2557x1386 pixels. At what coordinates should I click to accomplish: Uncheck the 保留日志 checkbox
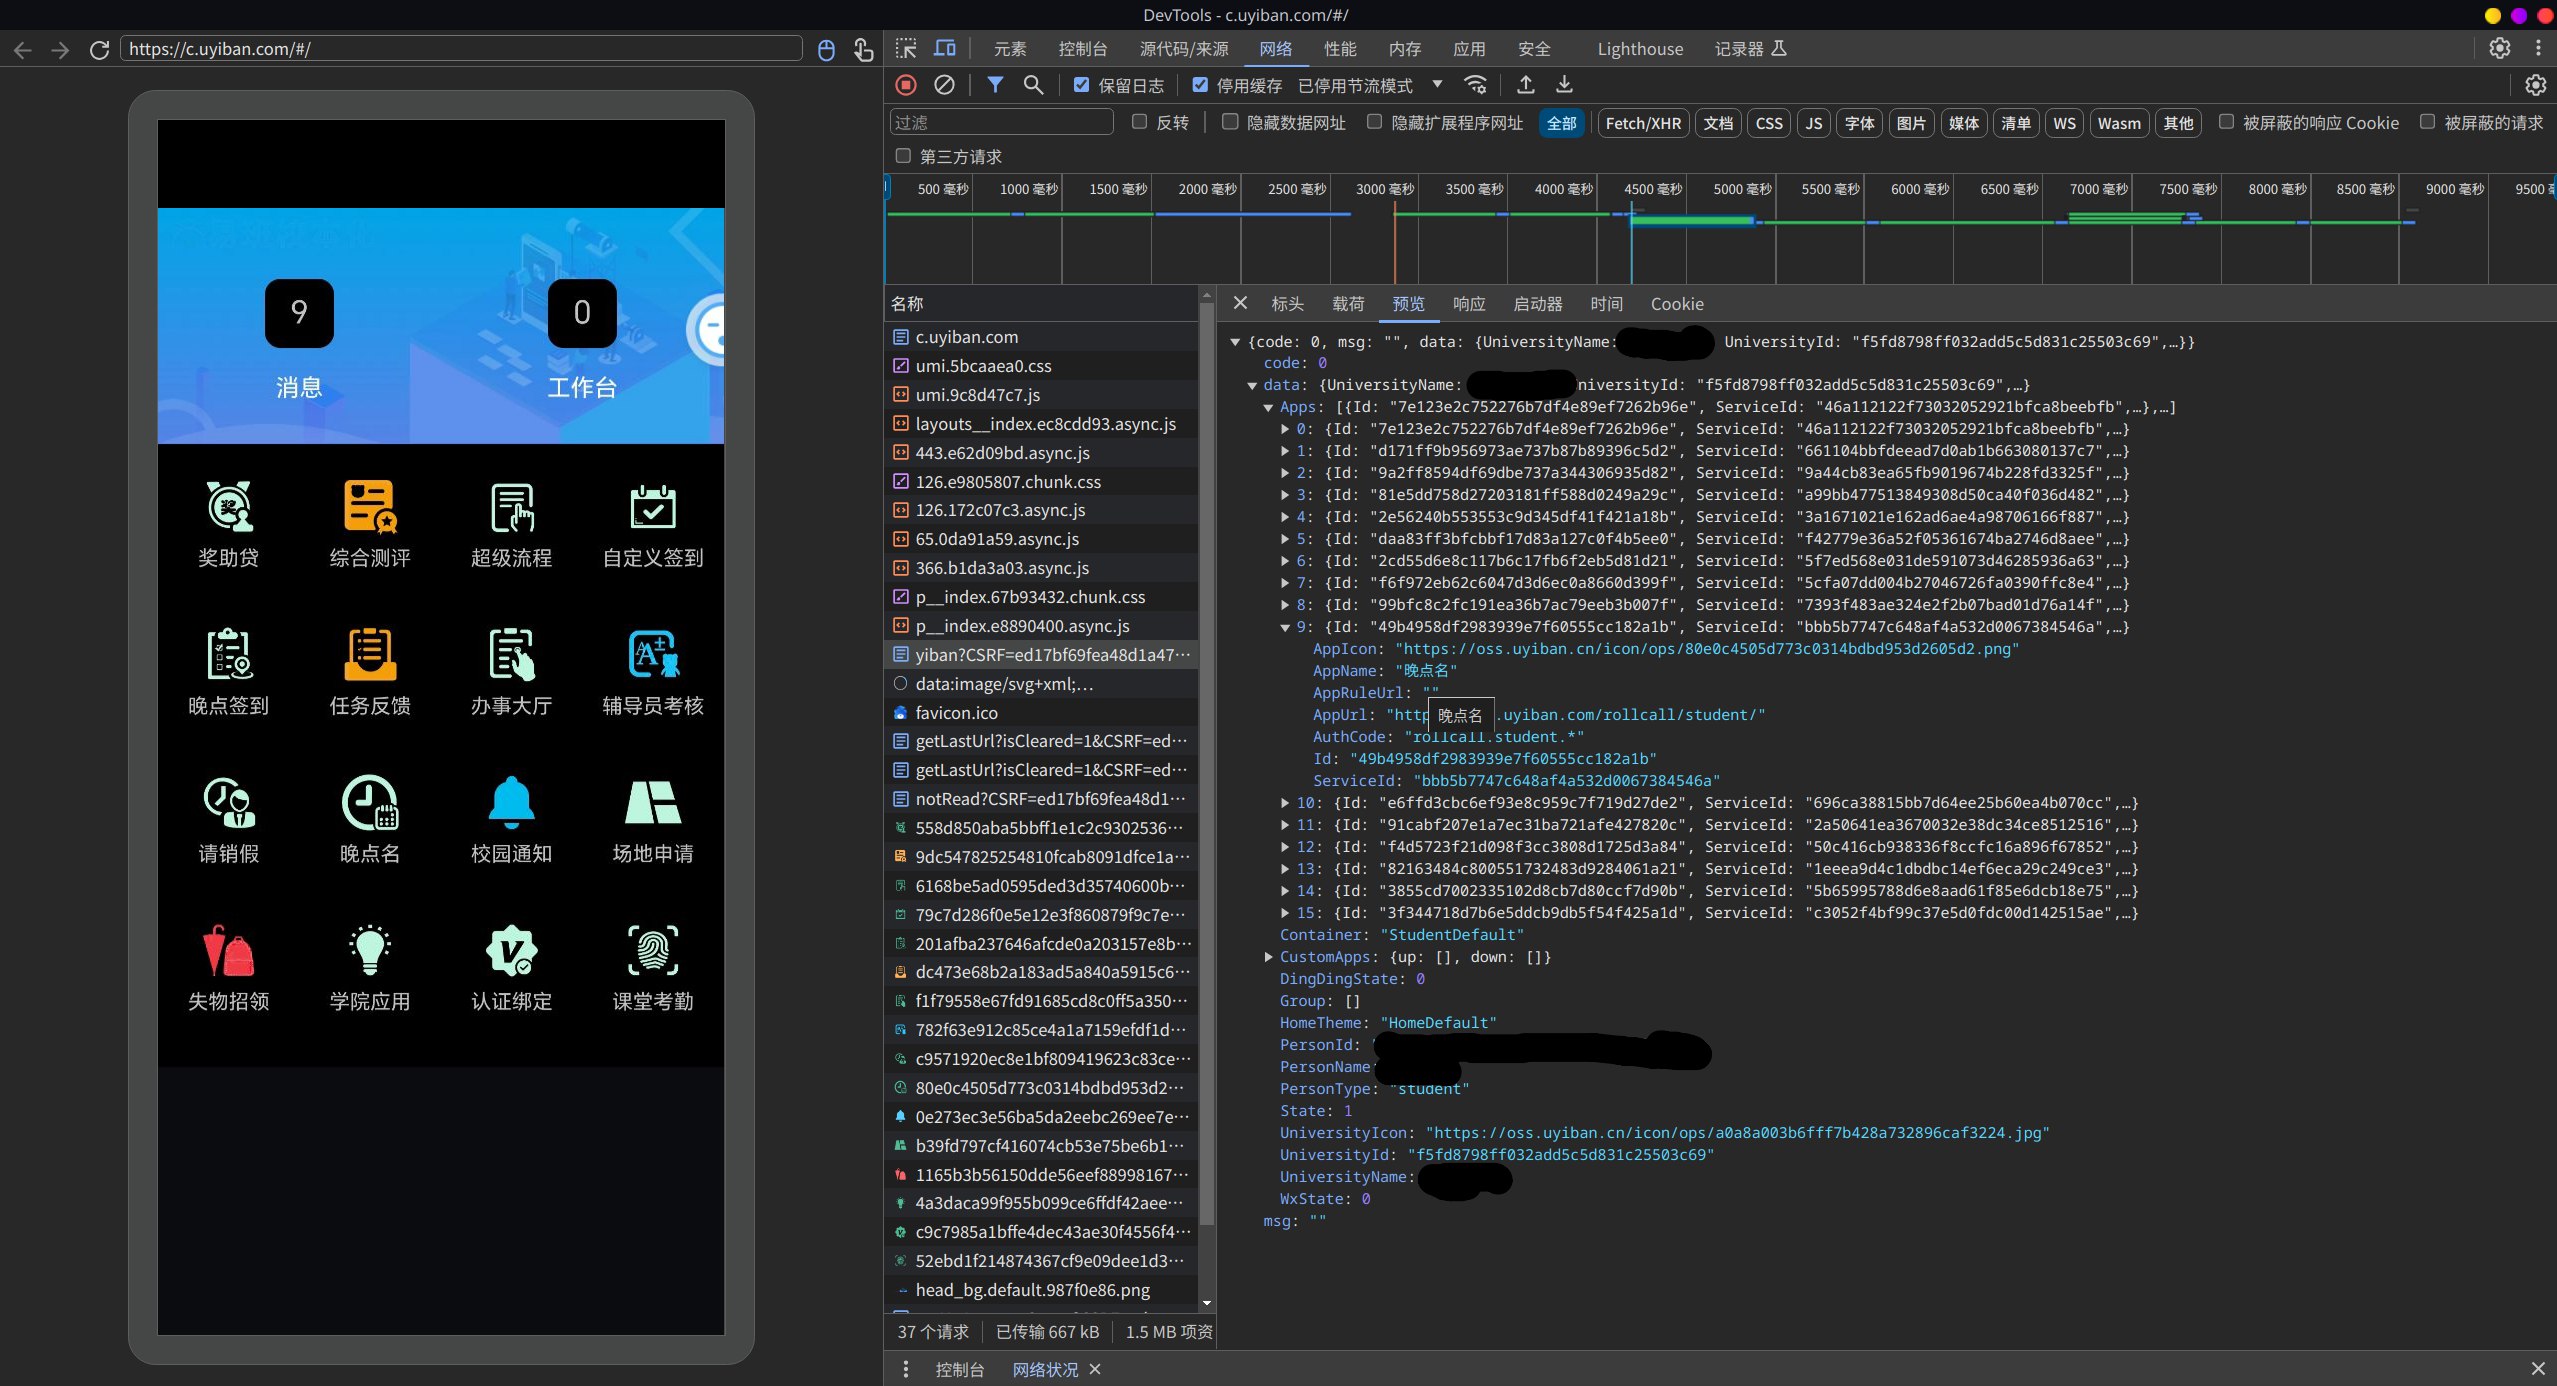(1081, 85)
